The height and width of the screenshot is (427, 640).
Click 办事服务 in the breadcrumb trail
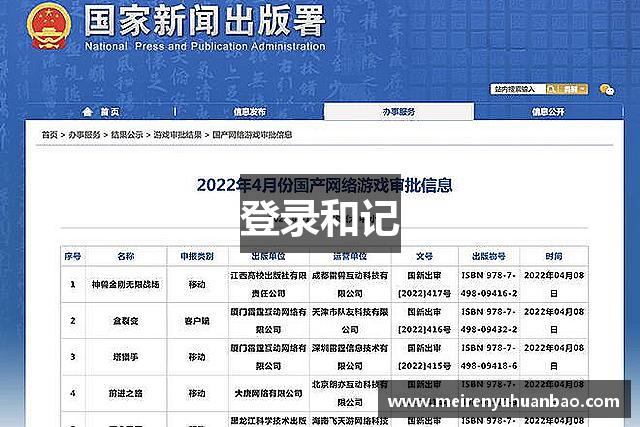[84, 135]
